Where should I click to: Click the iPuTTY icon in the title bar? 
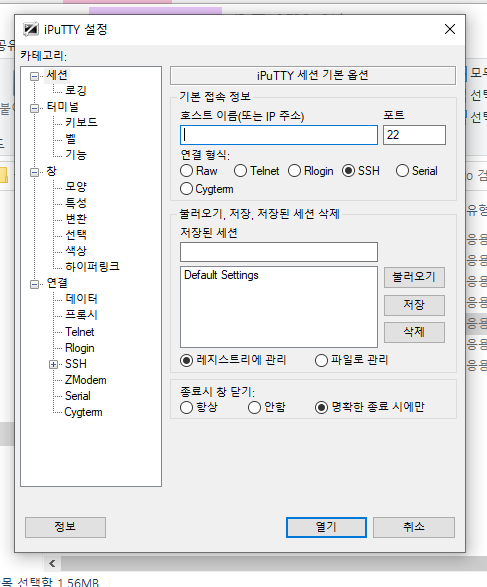[x=31, y=29]
